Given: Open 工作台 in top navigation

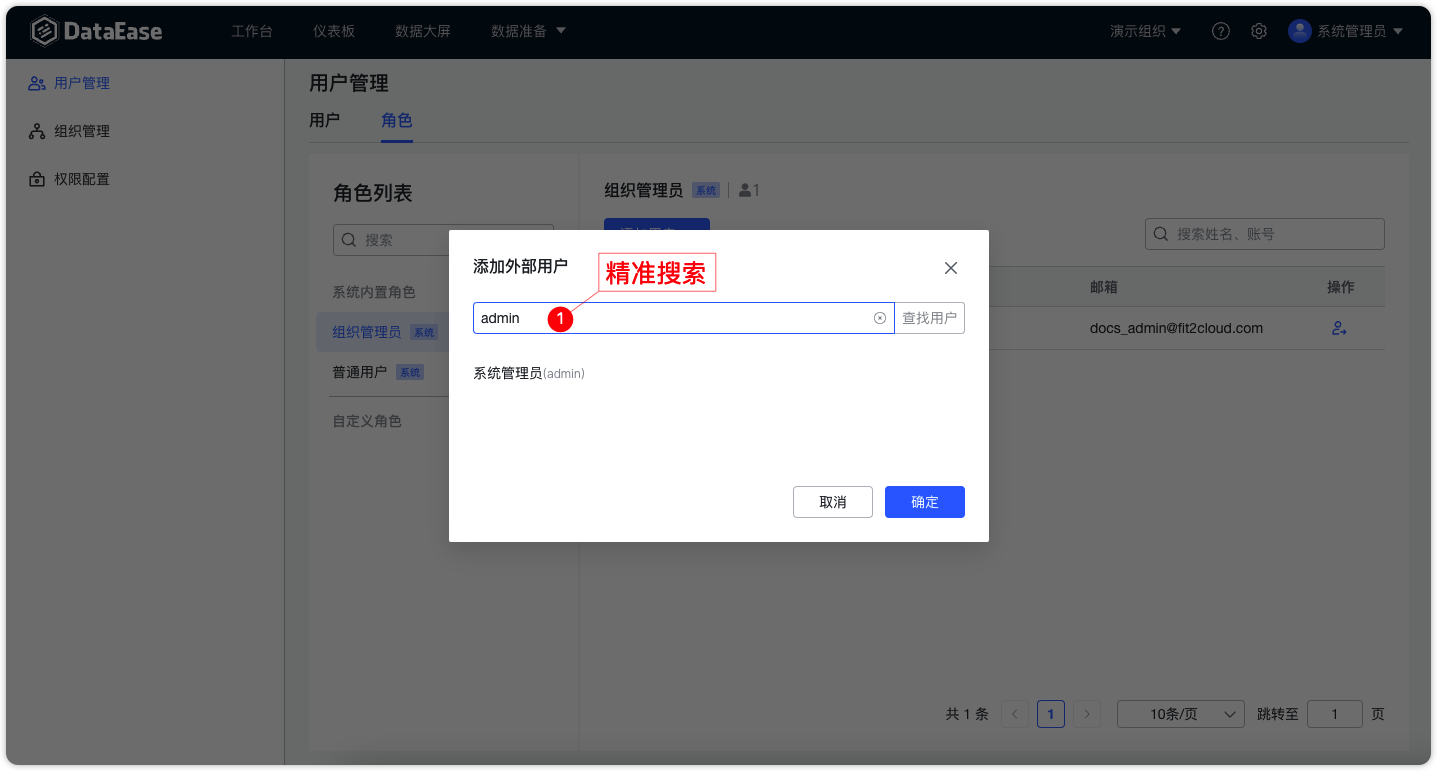Looking at the screenshot, I should 252,31.
